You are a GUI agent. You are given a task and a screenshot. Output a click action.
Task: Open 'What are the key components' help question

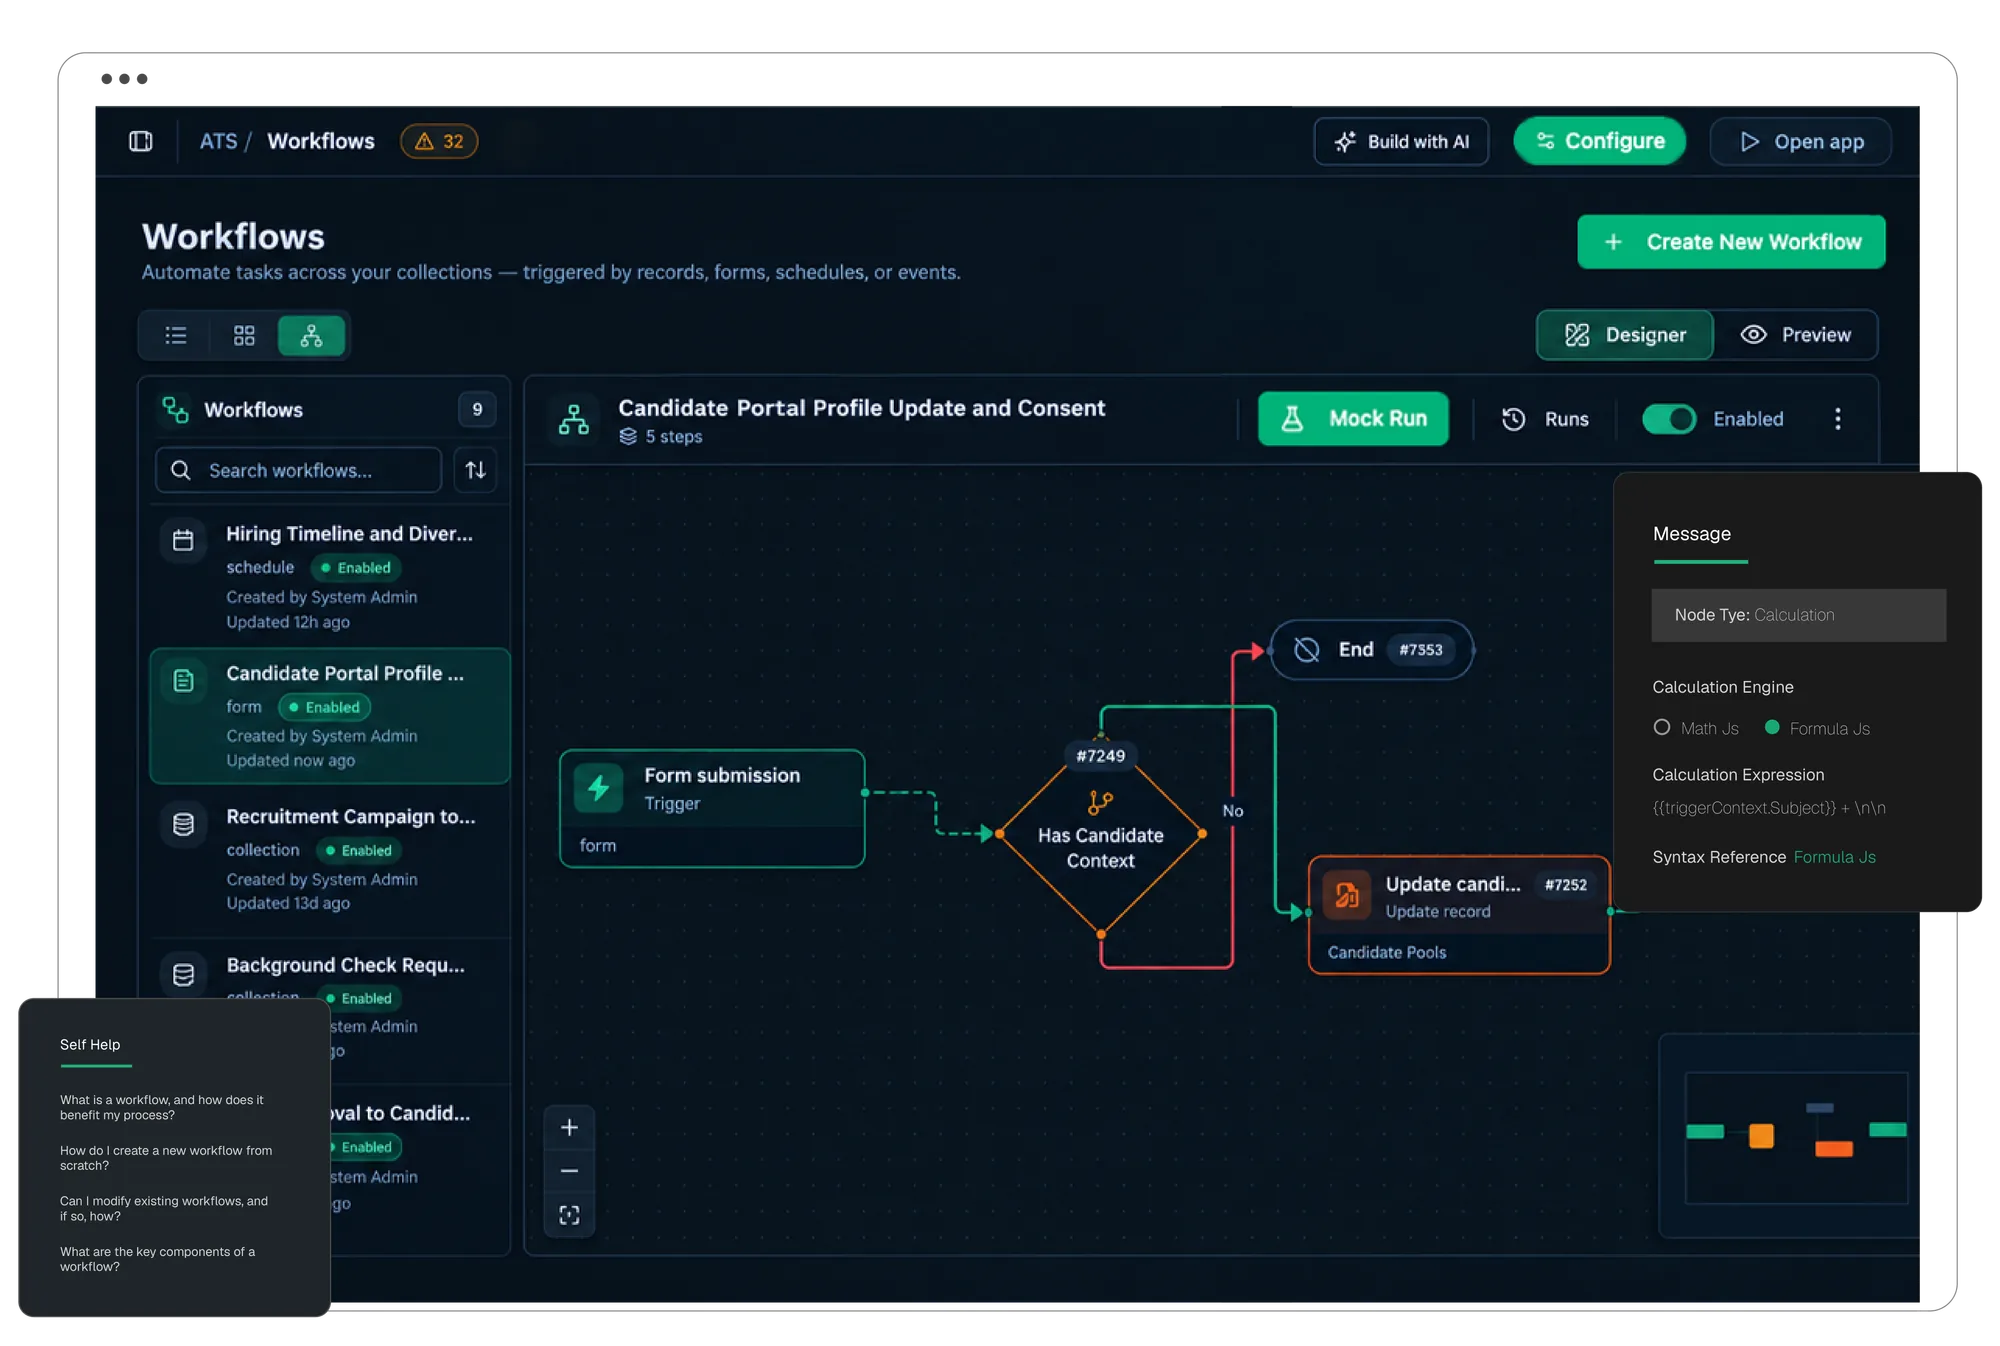click(x=157, y=1259)
